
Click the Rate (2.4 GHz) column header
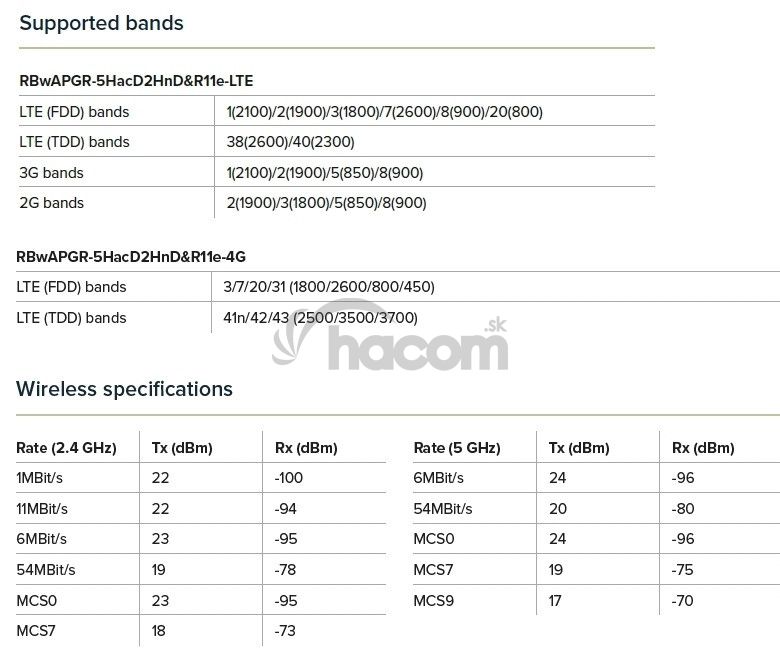click(66, 448)
